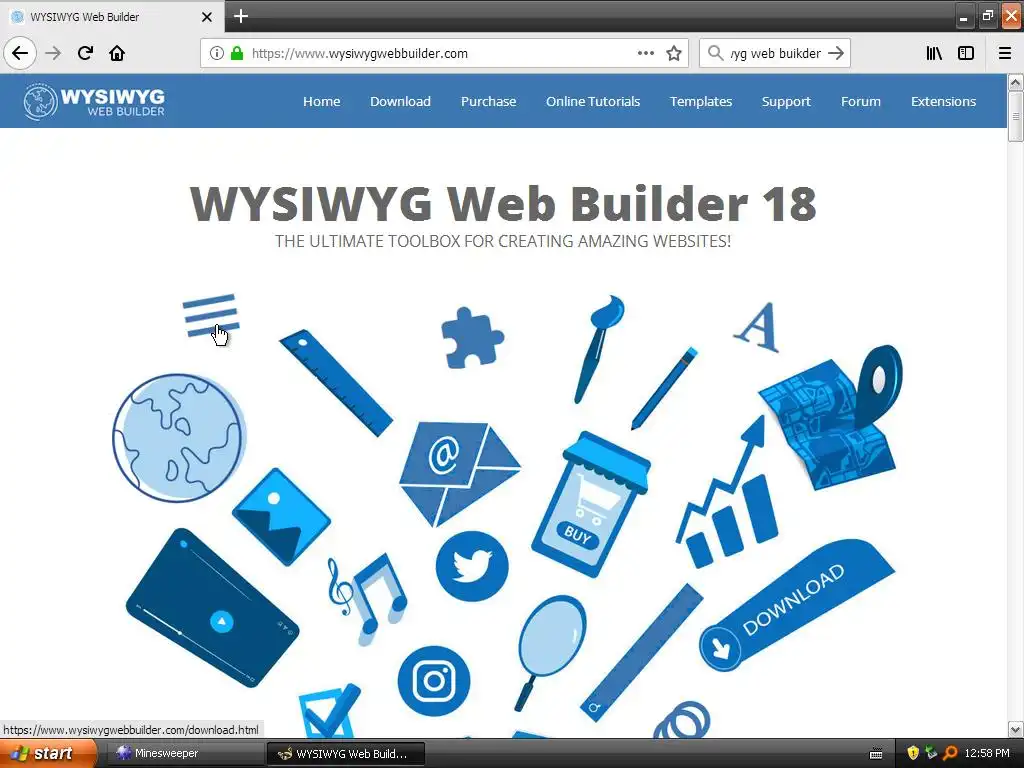Click the page scrollbar thumb
This screenshot has width=1024, height=768.
tap(1016, 116)
